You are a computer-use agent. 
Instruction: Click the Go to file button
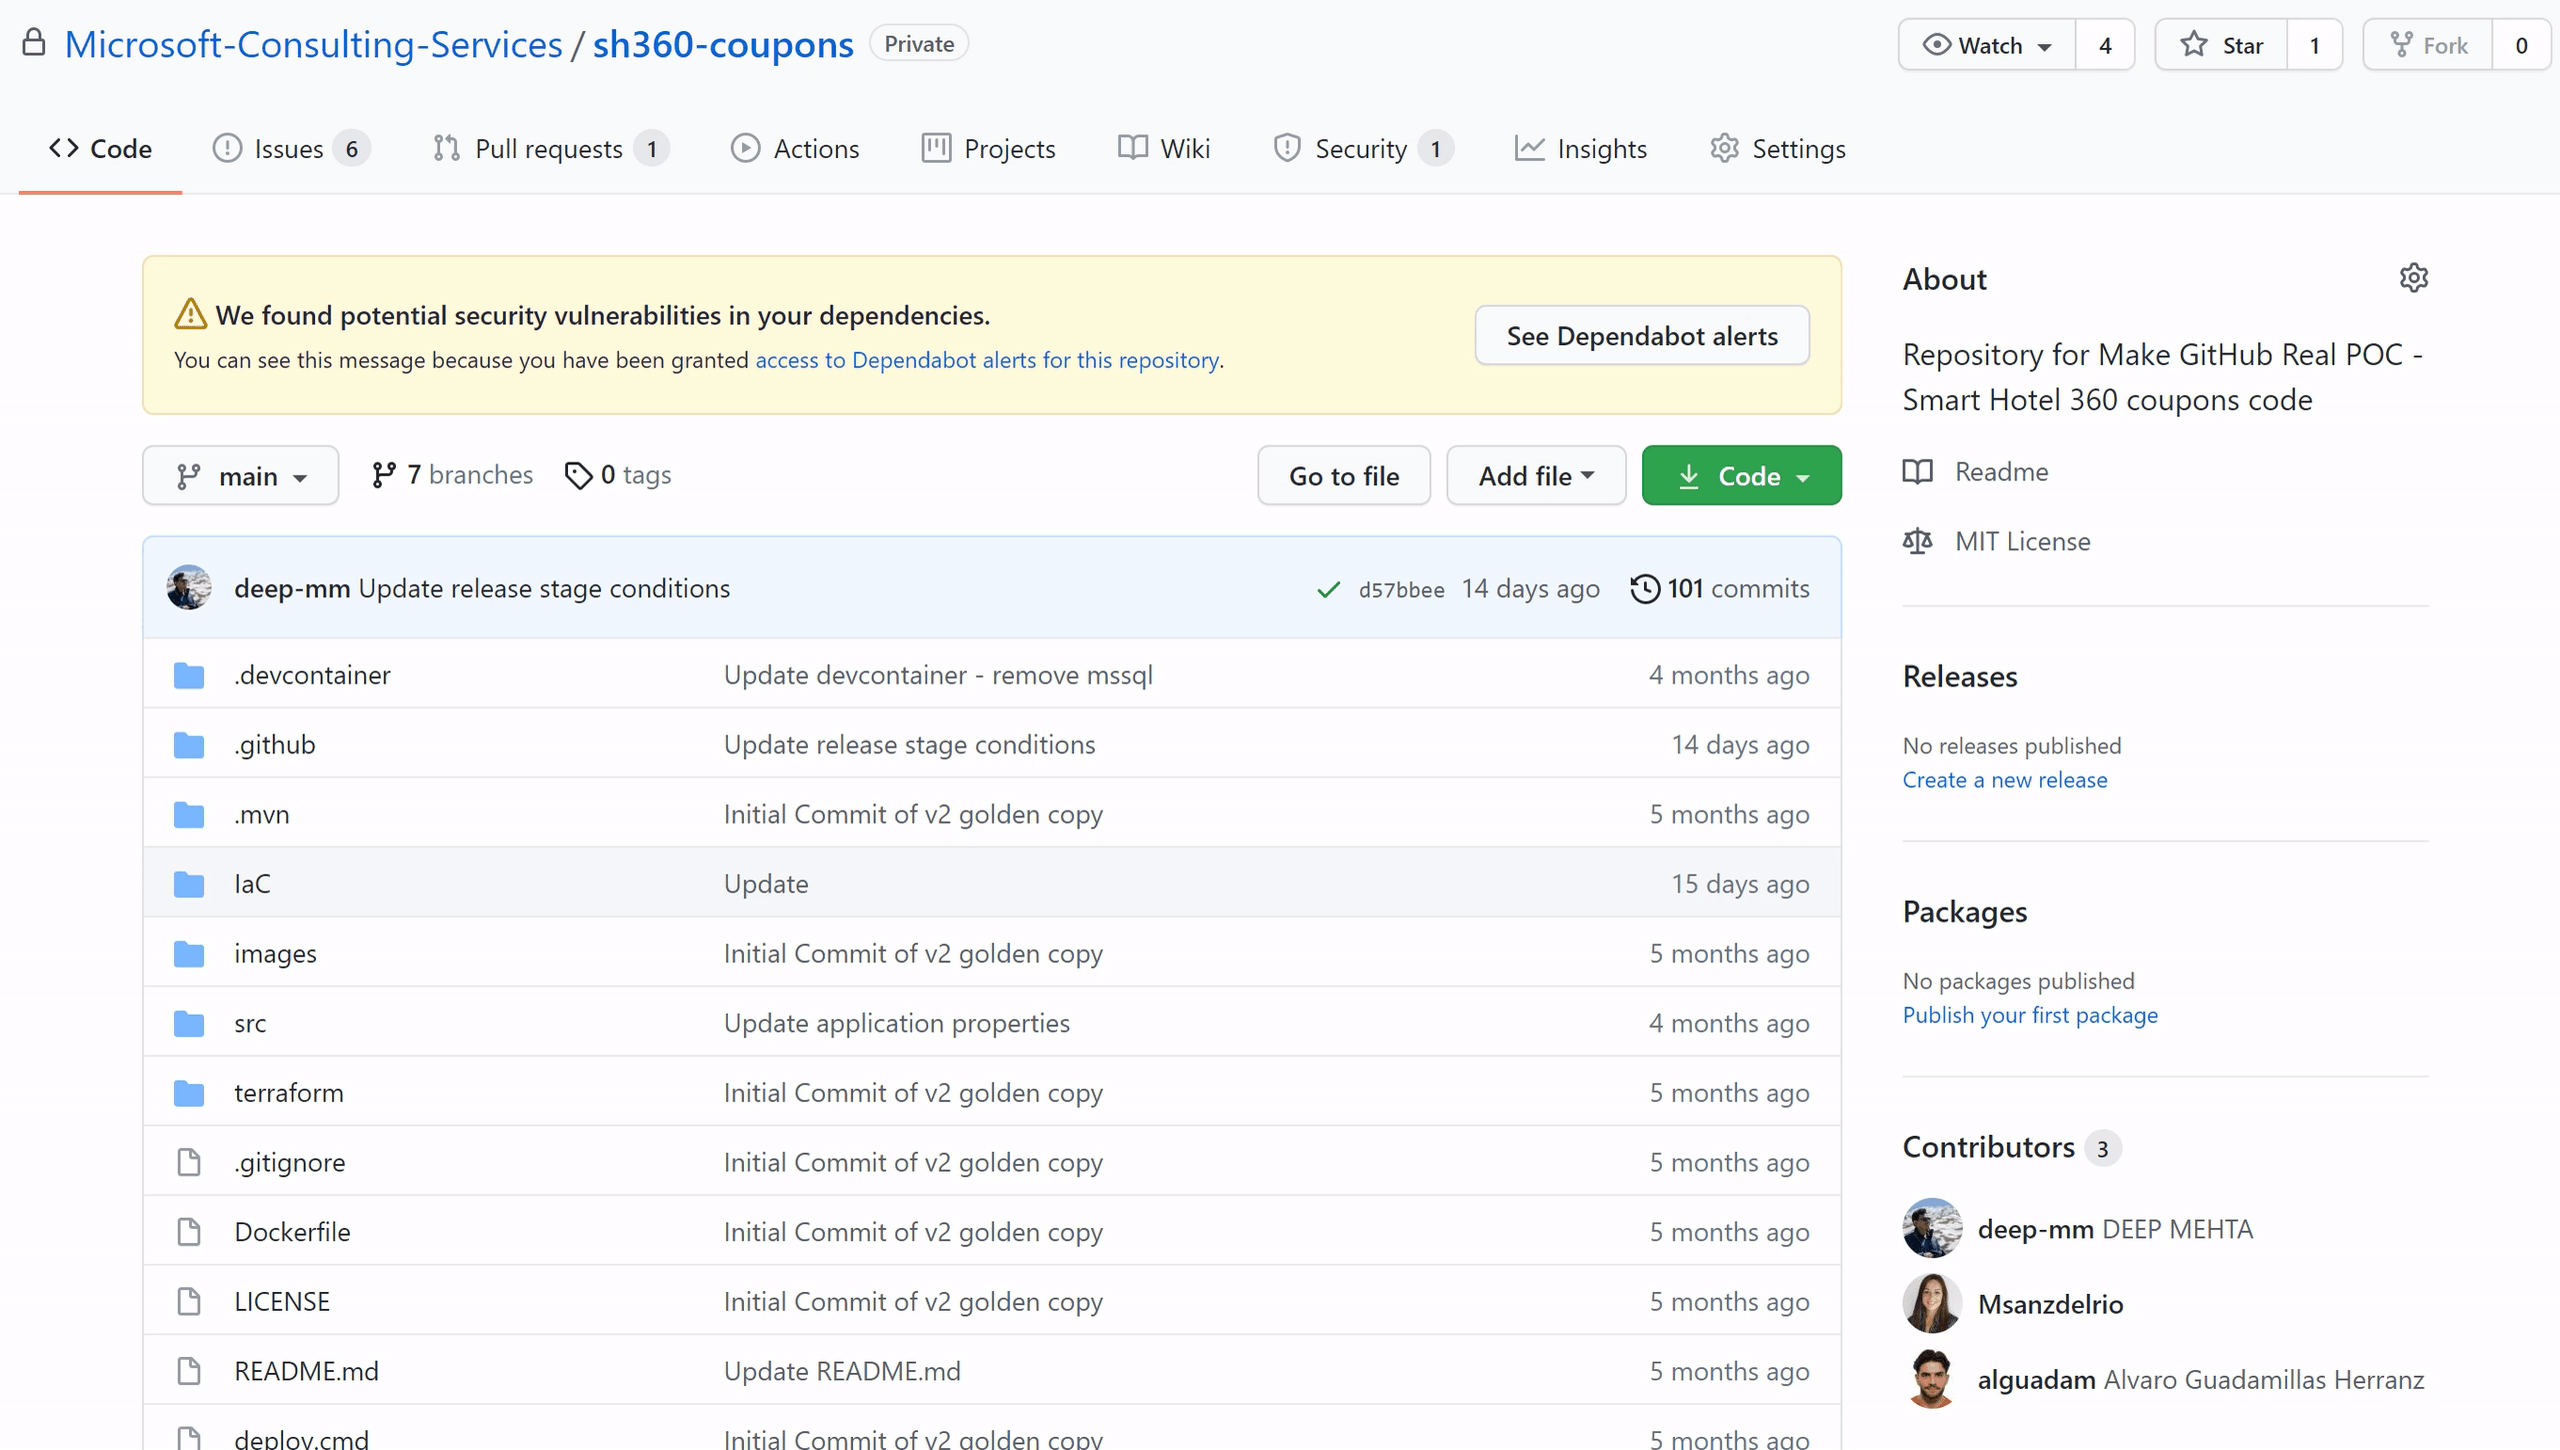point(1344,476)
